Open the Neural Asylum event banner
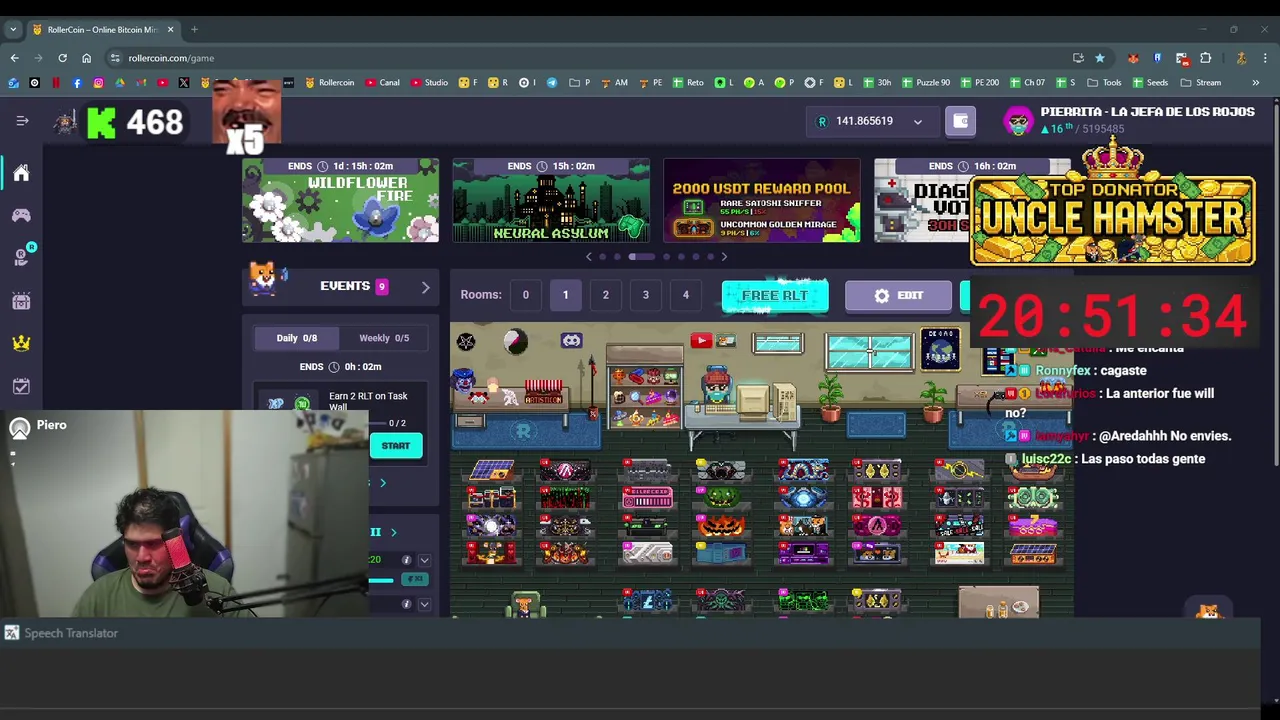Viewport: 1280px width, 720px height. point(551,200)
